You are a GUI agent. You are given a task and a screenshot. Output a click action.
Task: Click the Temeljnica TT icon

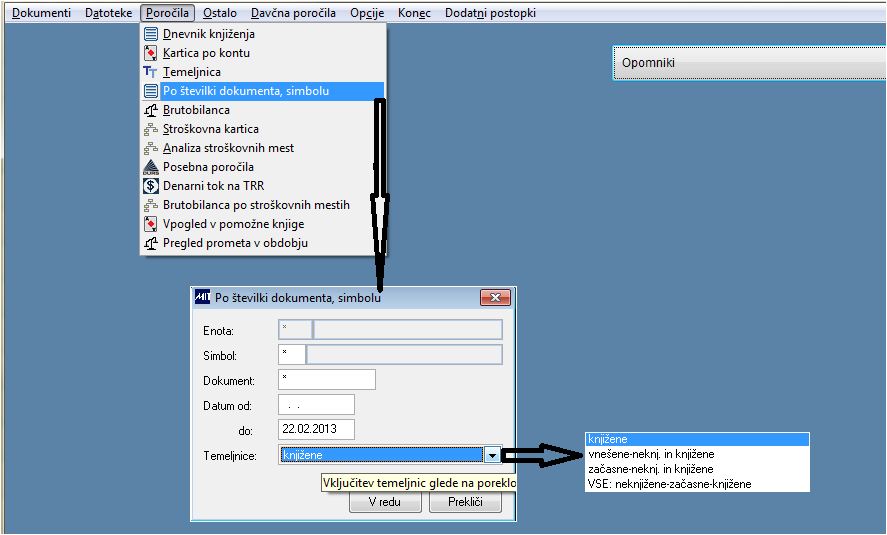pyautogui.click(x=150, y=72)
